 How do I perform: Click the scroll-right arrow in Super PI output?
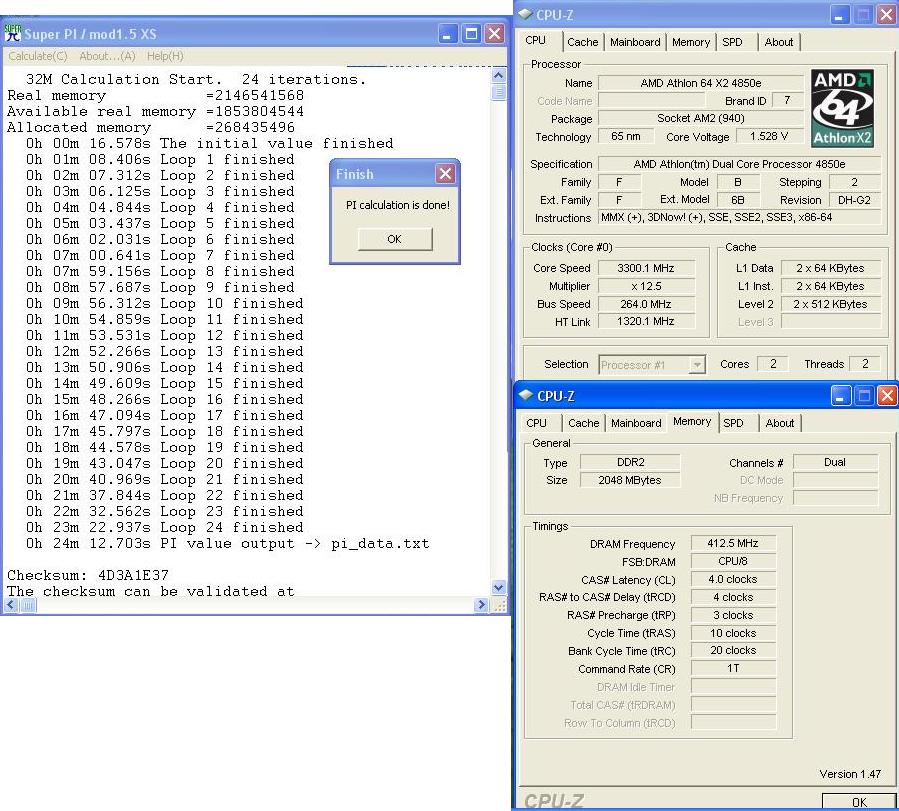pyautogui.click(x=482, y=605)
